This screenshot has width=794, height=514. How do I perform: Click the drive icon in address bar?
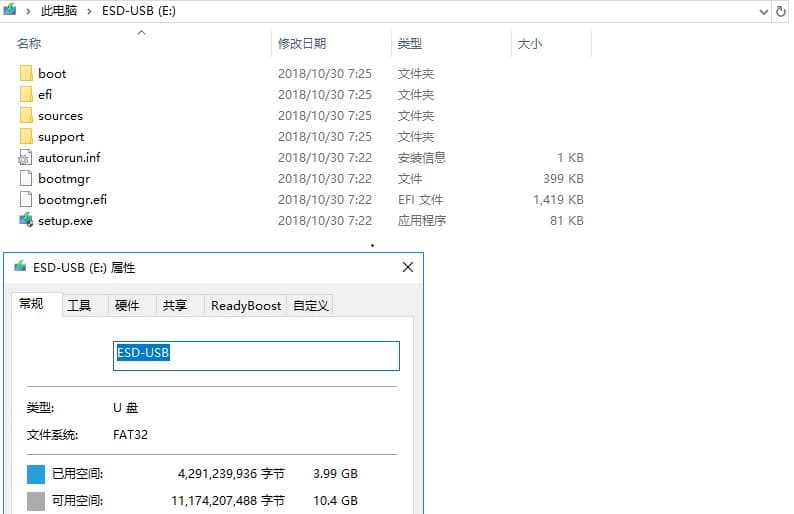tap(10, 10)
